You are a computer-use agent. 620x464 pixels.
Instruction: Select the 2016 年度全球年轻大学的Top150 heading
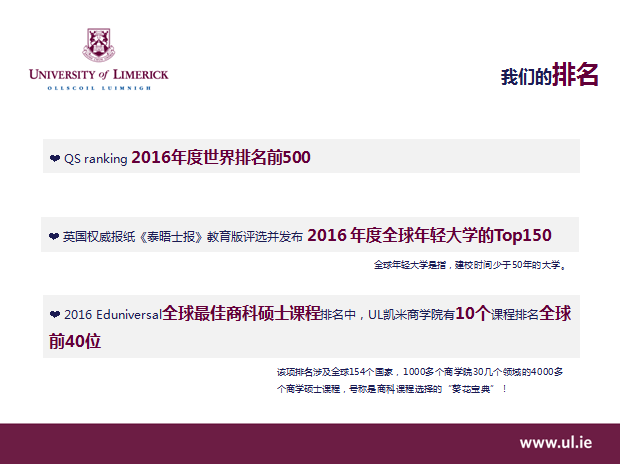429,236
